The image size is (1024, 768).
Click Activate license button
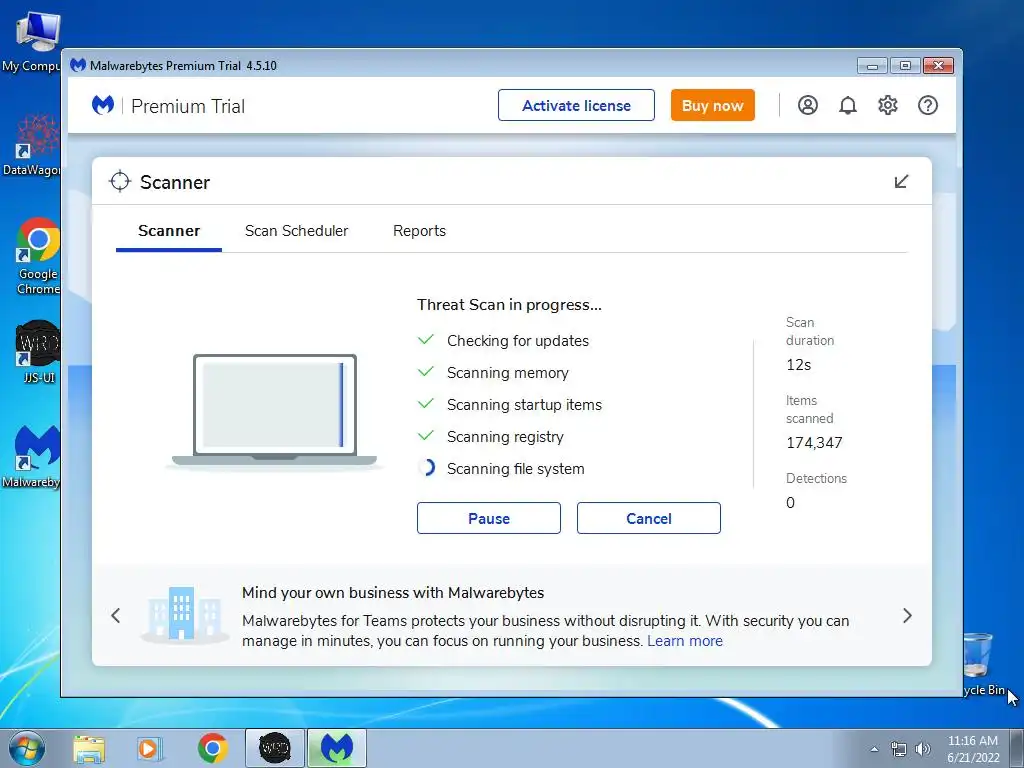pyautogui.click(x=576, y=105)
